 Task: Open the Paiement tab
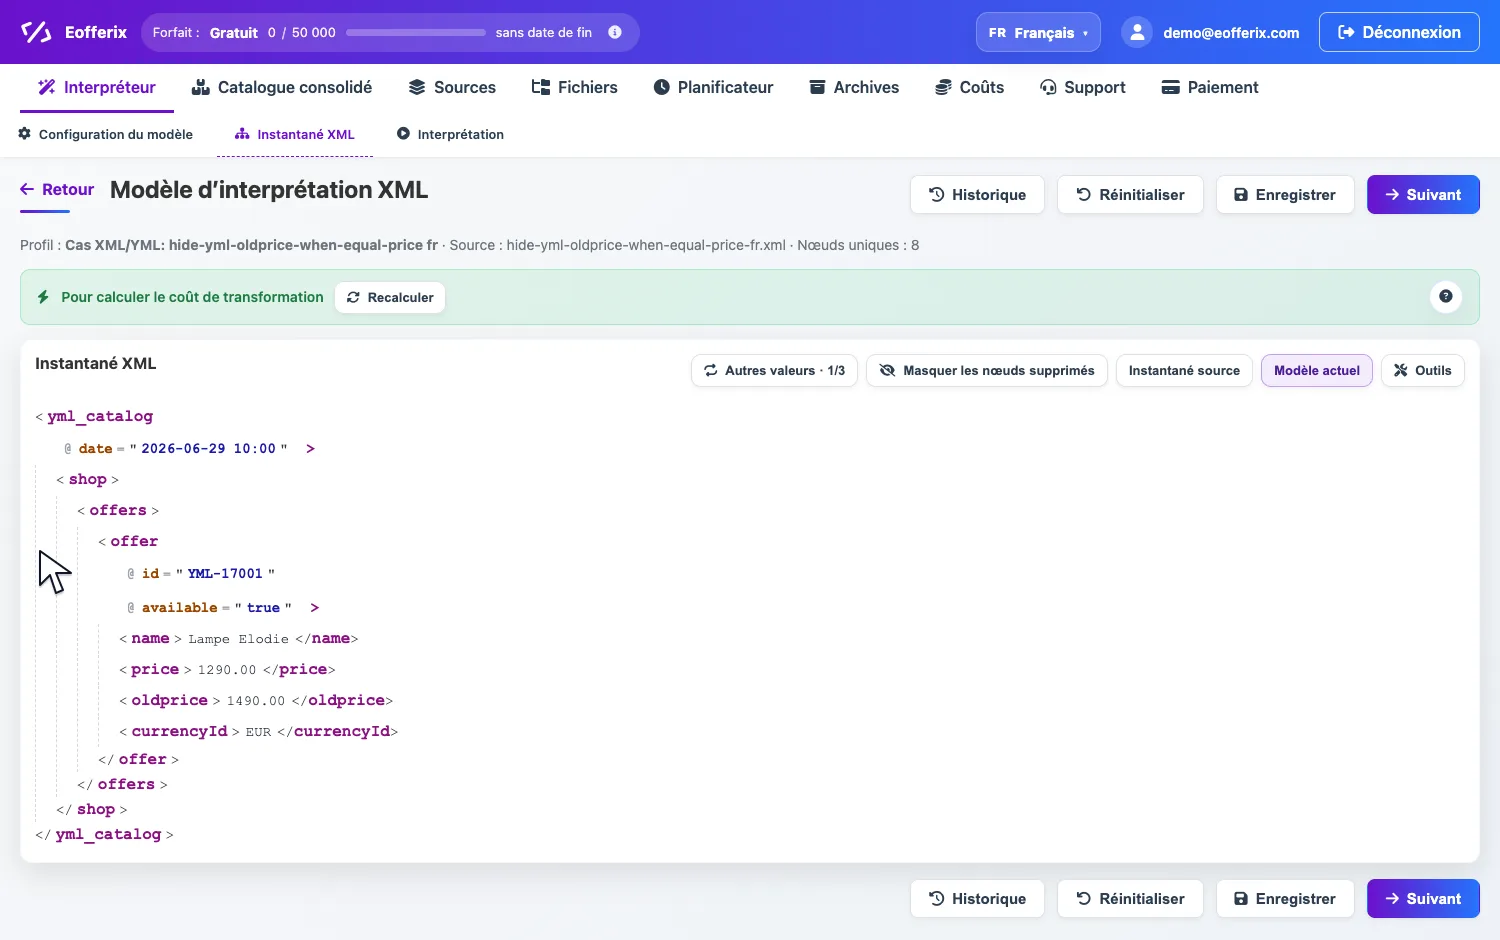tap(1210, 87)
